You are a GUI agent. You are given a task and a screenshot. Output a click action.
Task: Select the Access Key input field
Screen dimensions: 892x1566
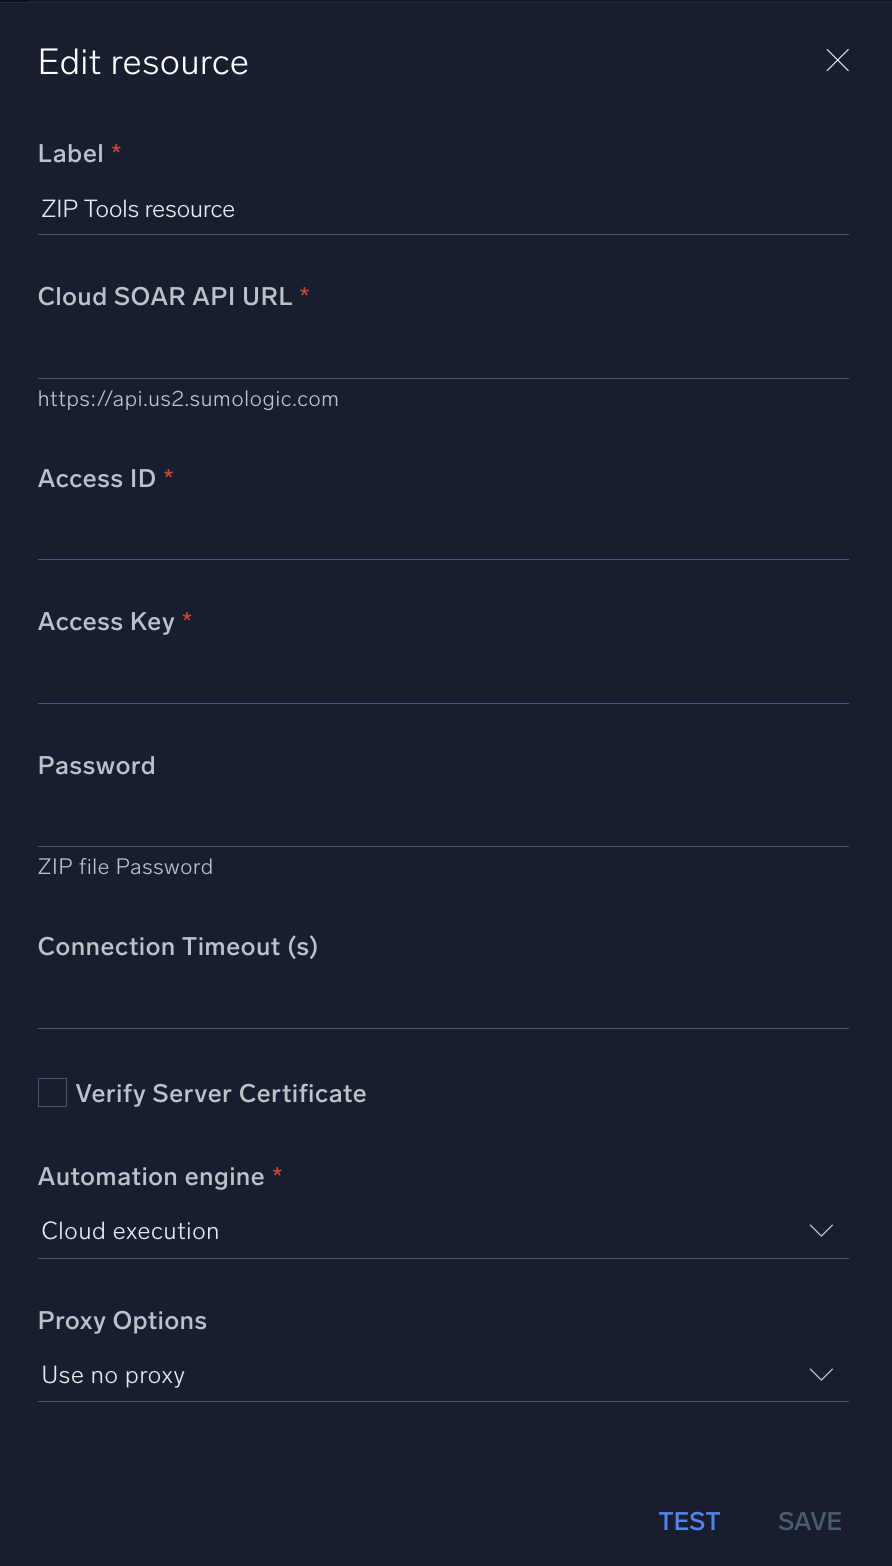pyautogui.click(x=443, y=678)
